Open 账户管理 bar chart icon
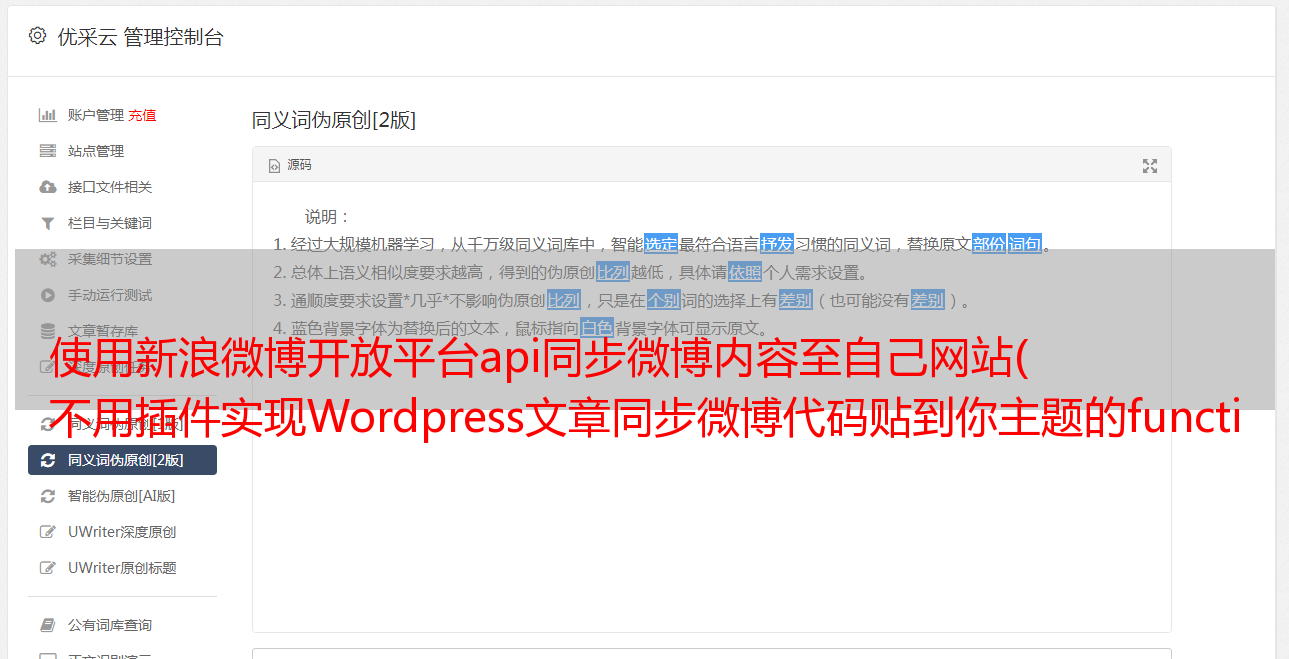This screenshot has width=1289, height=659. click(x=47, y=115)
